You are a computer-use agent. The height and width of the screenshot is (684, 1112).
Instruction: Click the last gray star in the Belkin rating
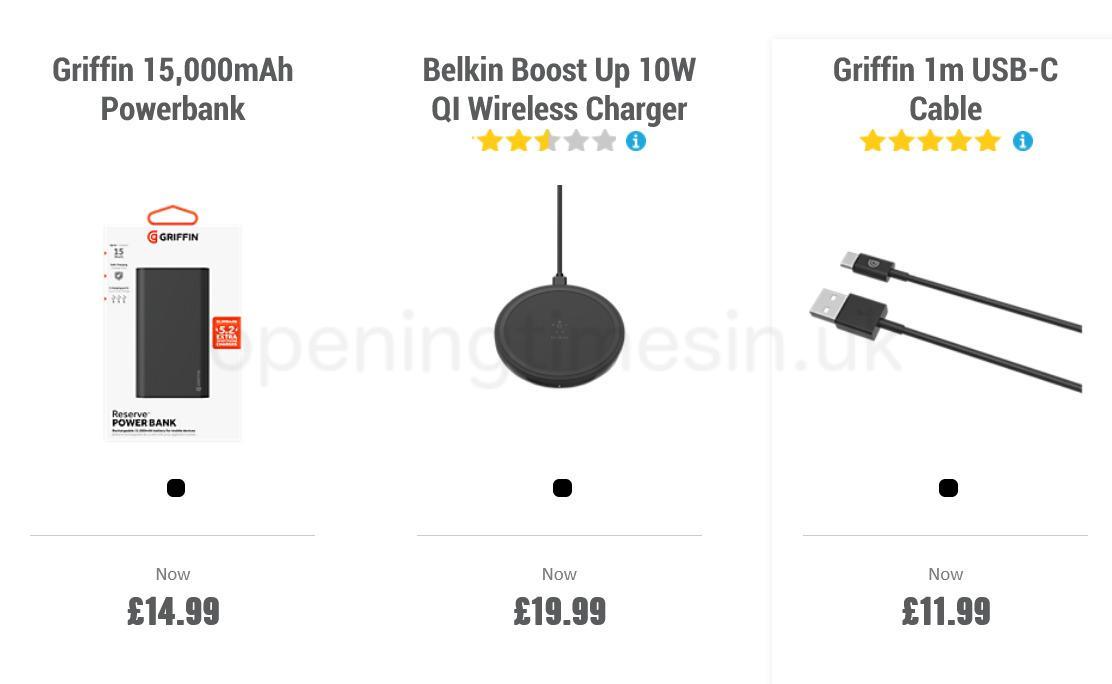coord(605,141)
